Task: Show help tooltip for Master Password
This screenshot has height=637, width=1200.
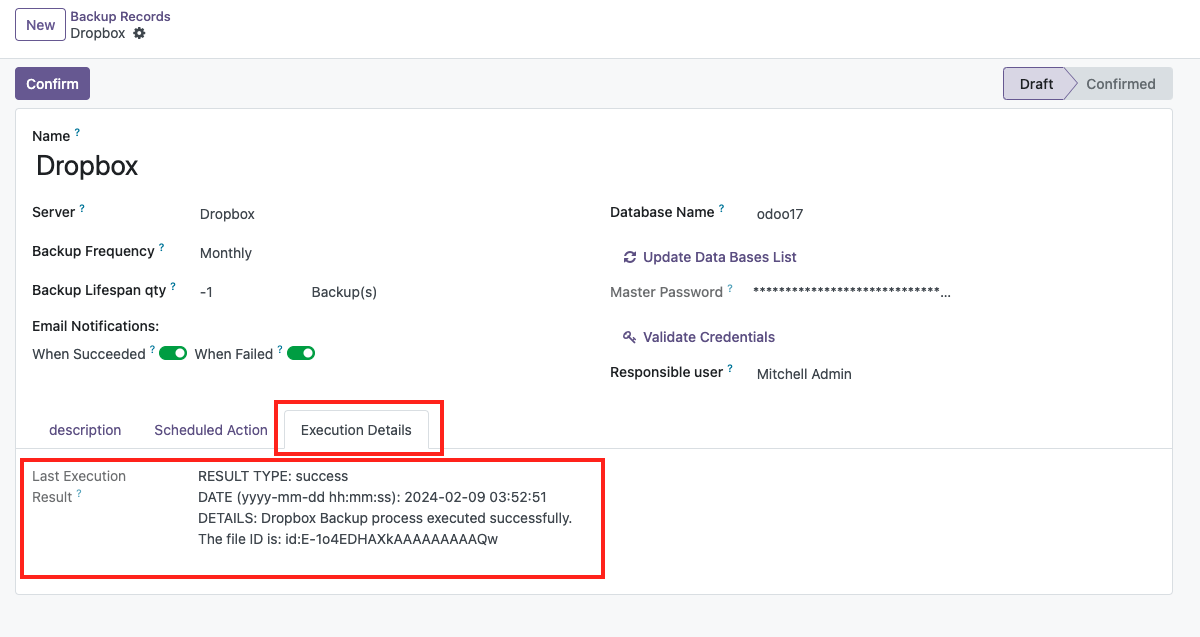Action: (x=730, y=288)
